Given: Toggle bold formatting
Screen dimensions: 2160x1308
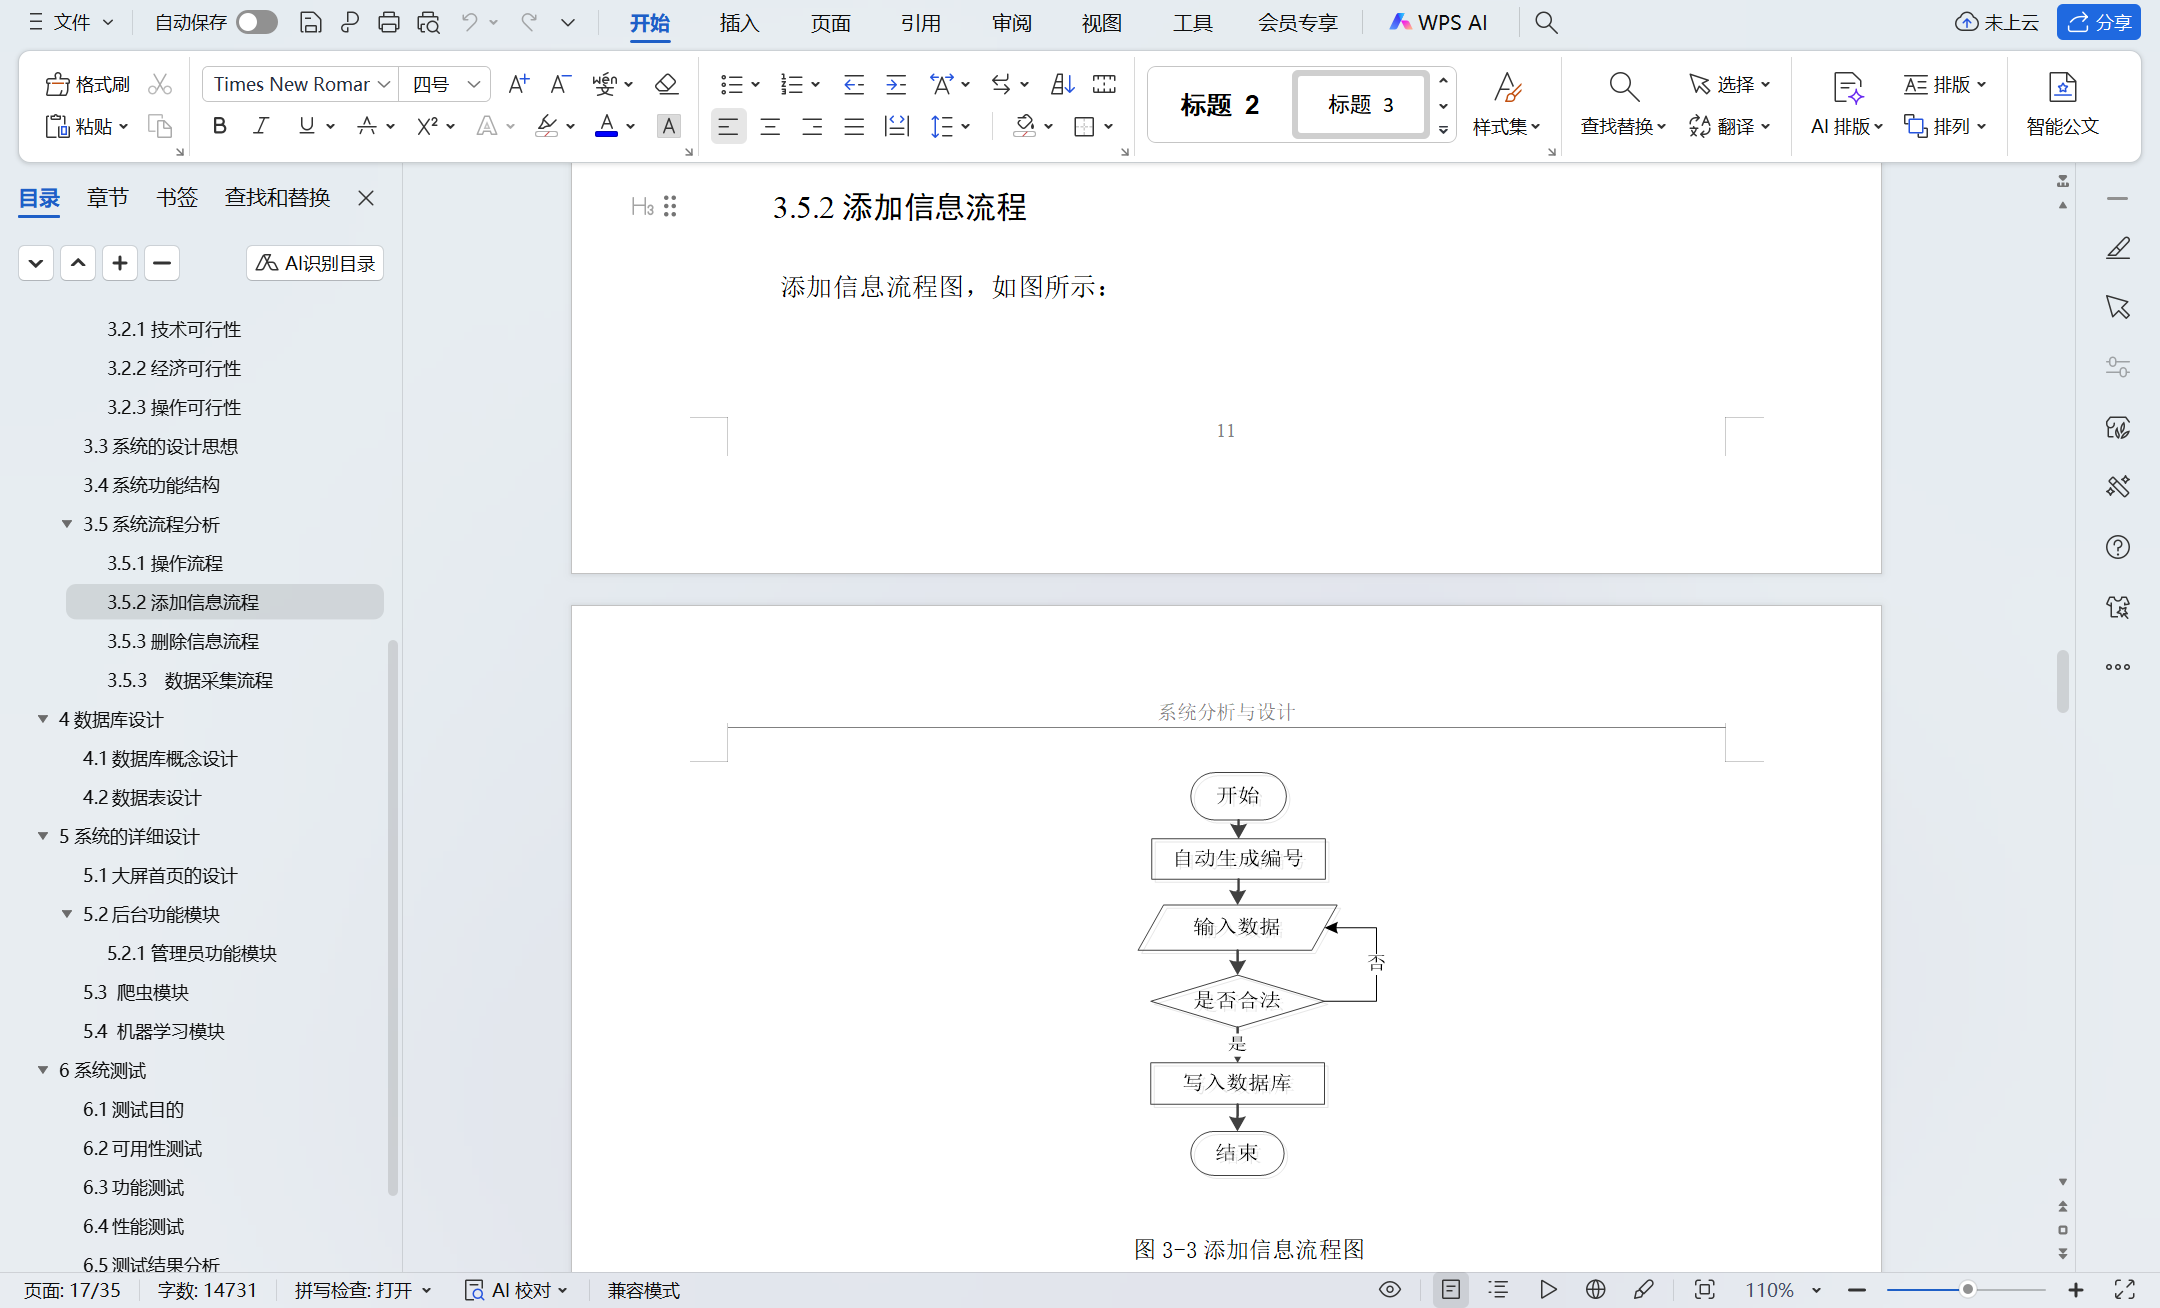Looking at the screenshot, I should 220,126.
